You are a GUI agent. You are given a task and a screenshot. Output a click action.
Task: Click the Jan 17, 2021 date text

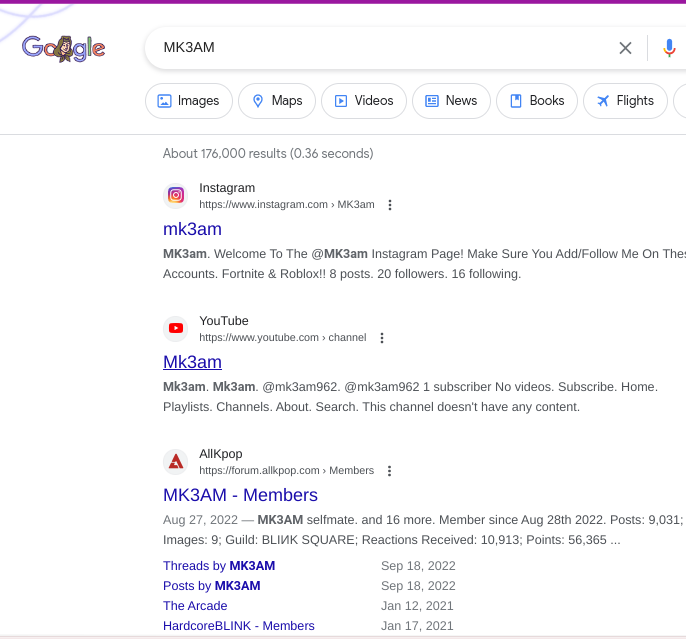pos(417,626)
